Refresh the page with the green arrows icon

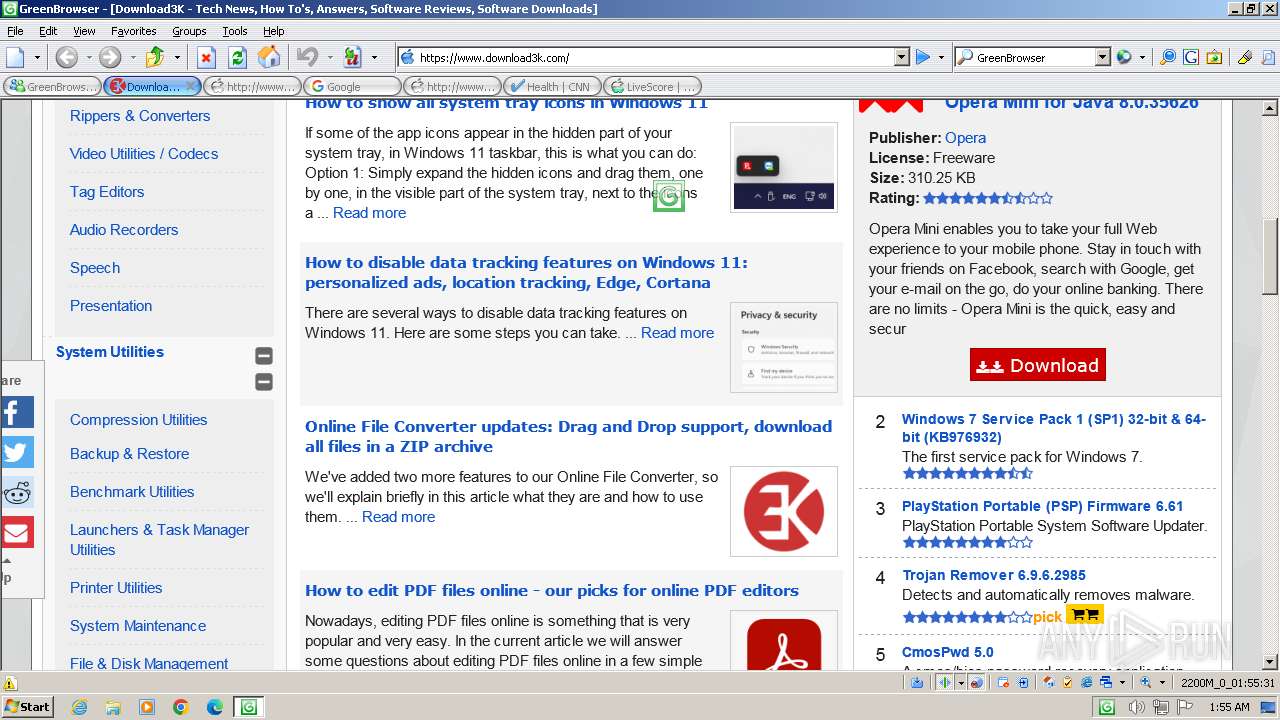click(237, 57)
